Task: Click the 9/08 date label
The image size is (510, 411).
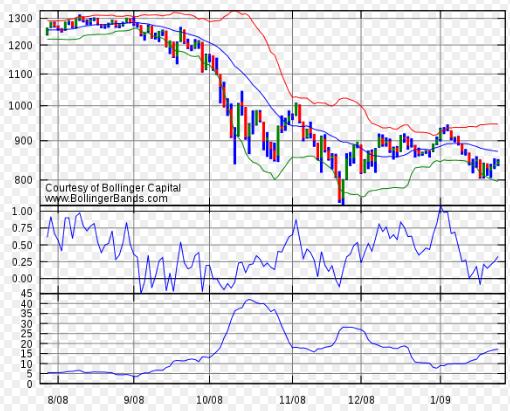Action: tap(134, 399)
